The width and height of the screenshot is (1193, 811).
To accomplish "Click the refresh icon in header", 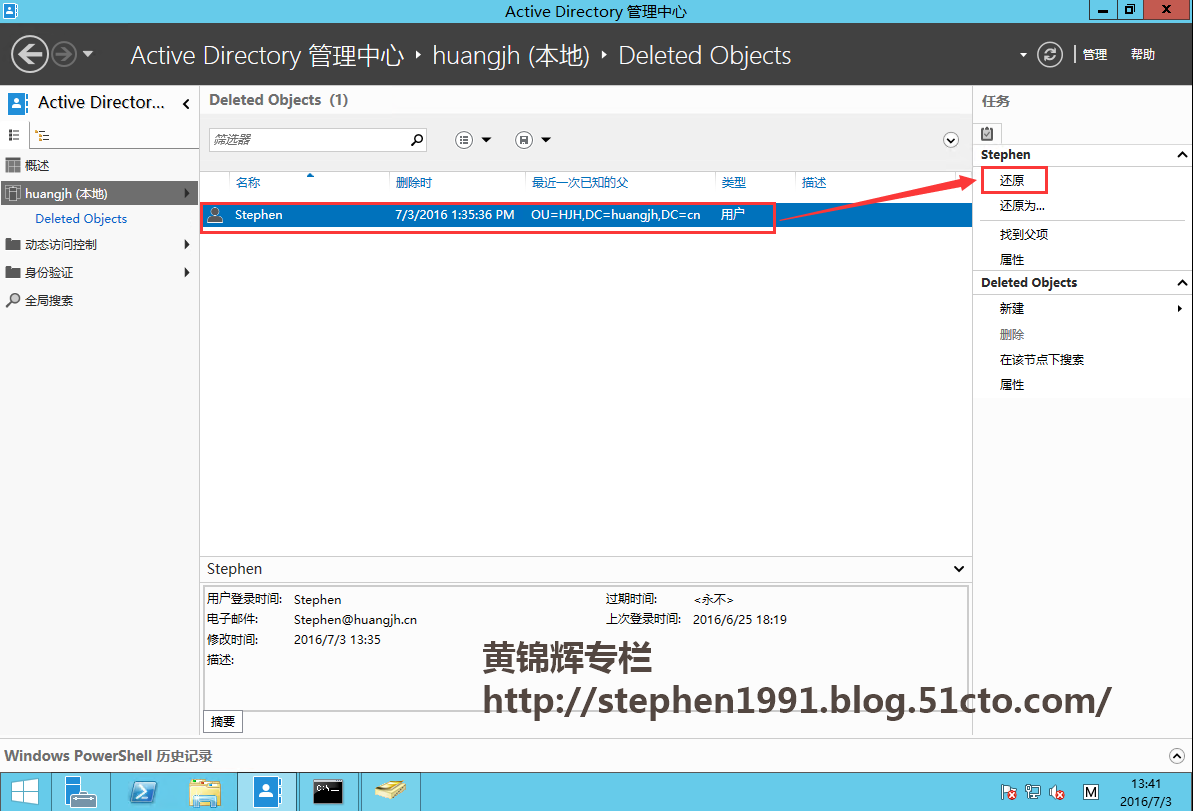I will click(1050, 55).
